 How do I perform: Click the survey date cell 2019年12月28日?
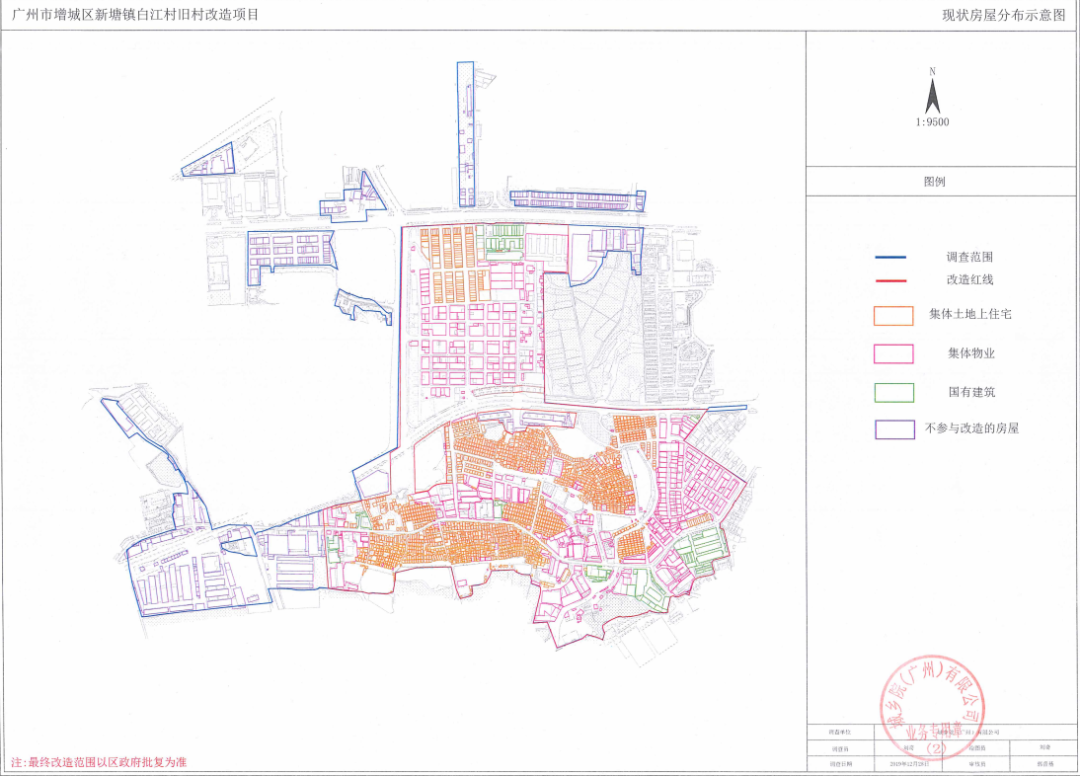[x=909, y=764]
